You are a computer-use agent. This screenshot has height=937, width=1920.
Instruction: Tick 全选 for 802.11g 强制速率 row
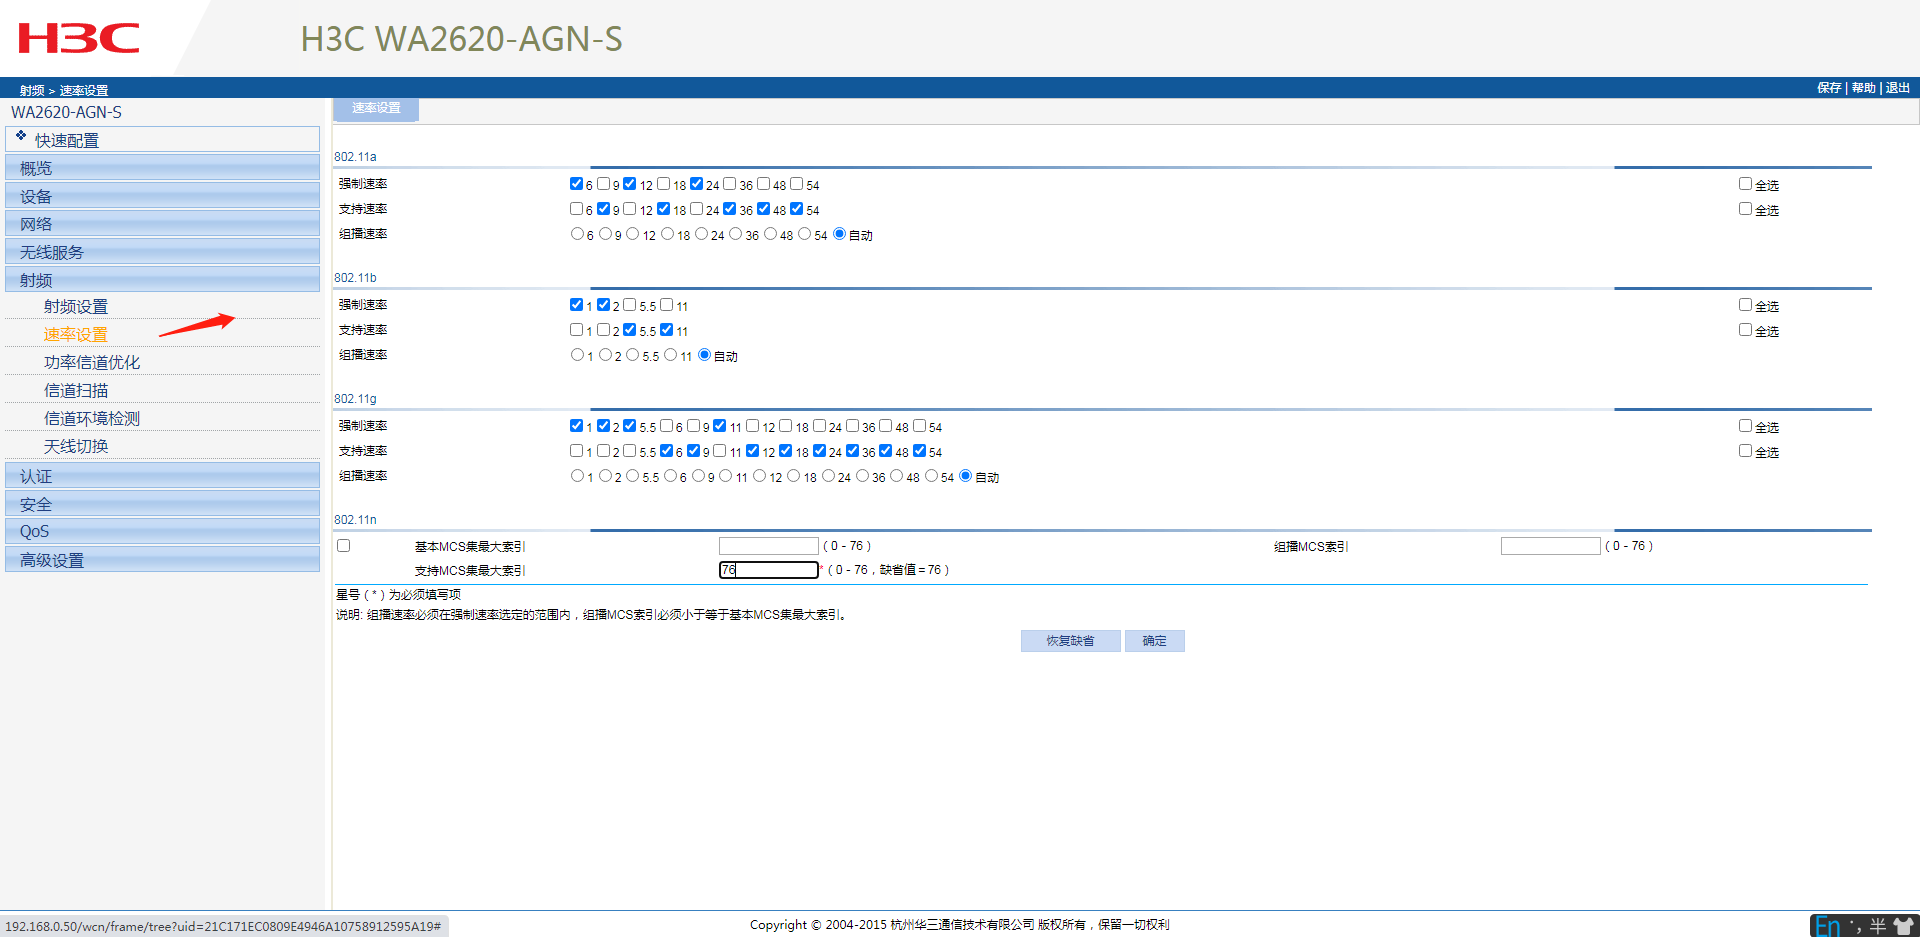1745,426
